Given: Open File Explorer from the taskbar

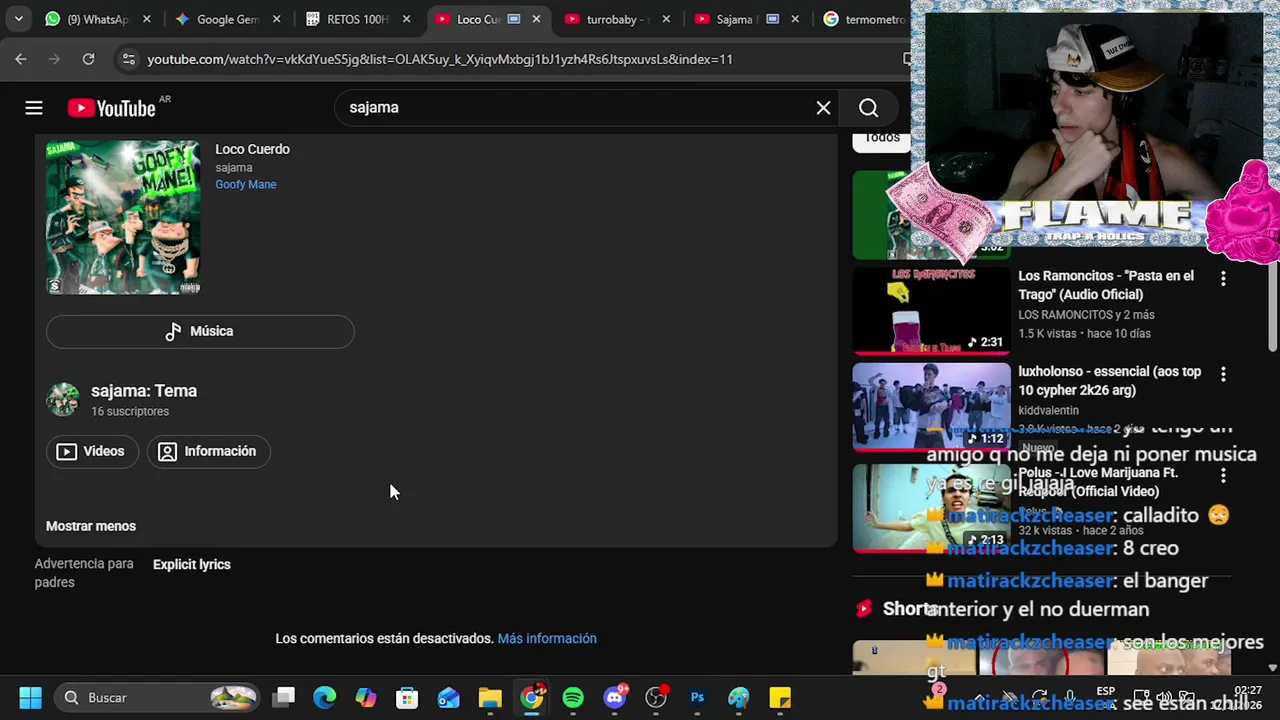Looking at the screenshot, I should tap(490, 697).
